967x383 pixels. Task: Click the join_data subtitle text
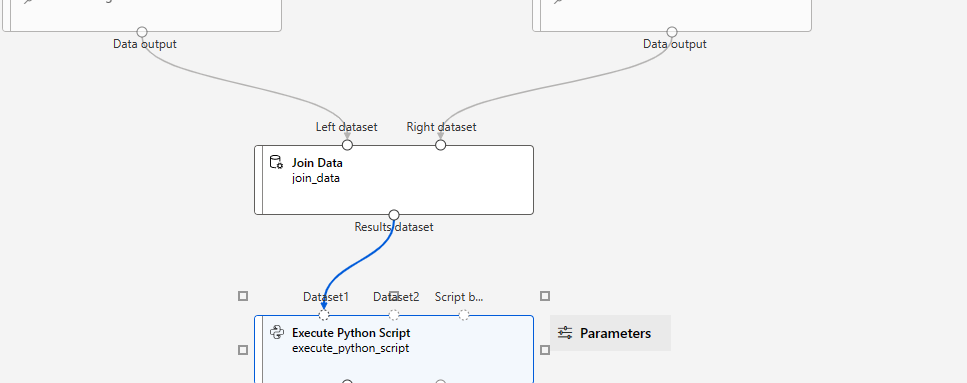coord(316,178)
